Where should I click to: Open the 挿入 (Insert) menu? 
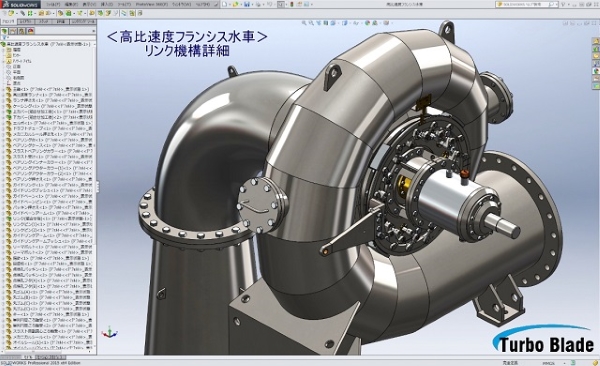(105, 4)
